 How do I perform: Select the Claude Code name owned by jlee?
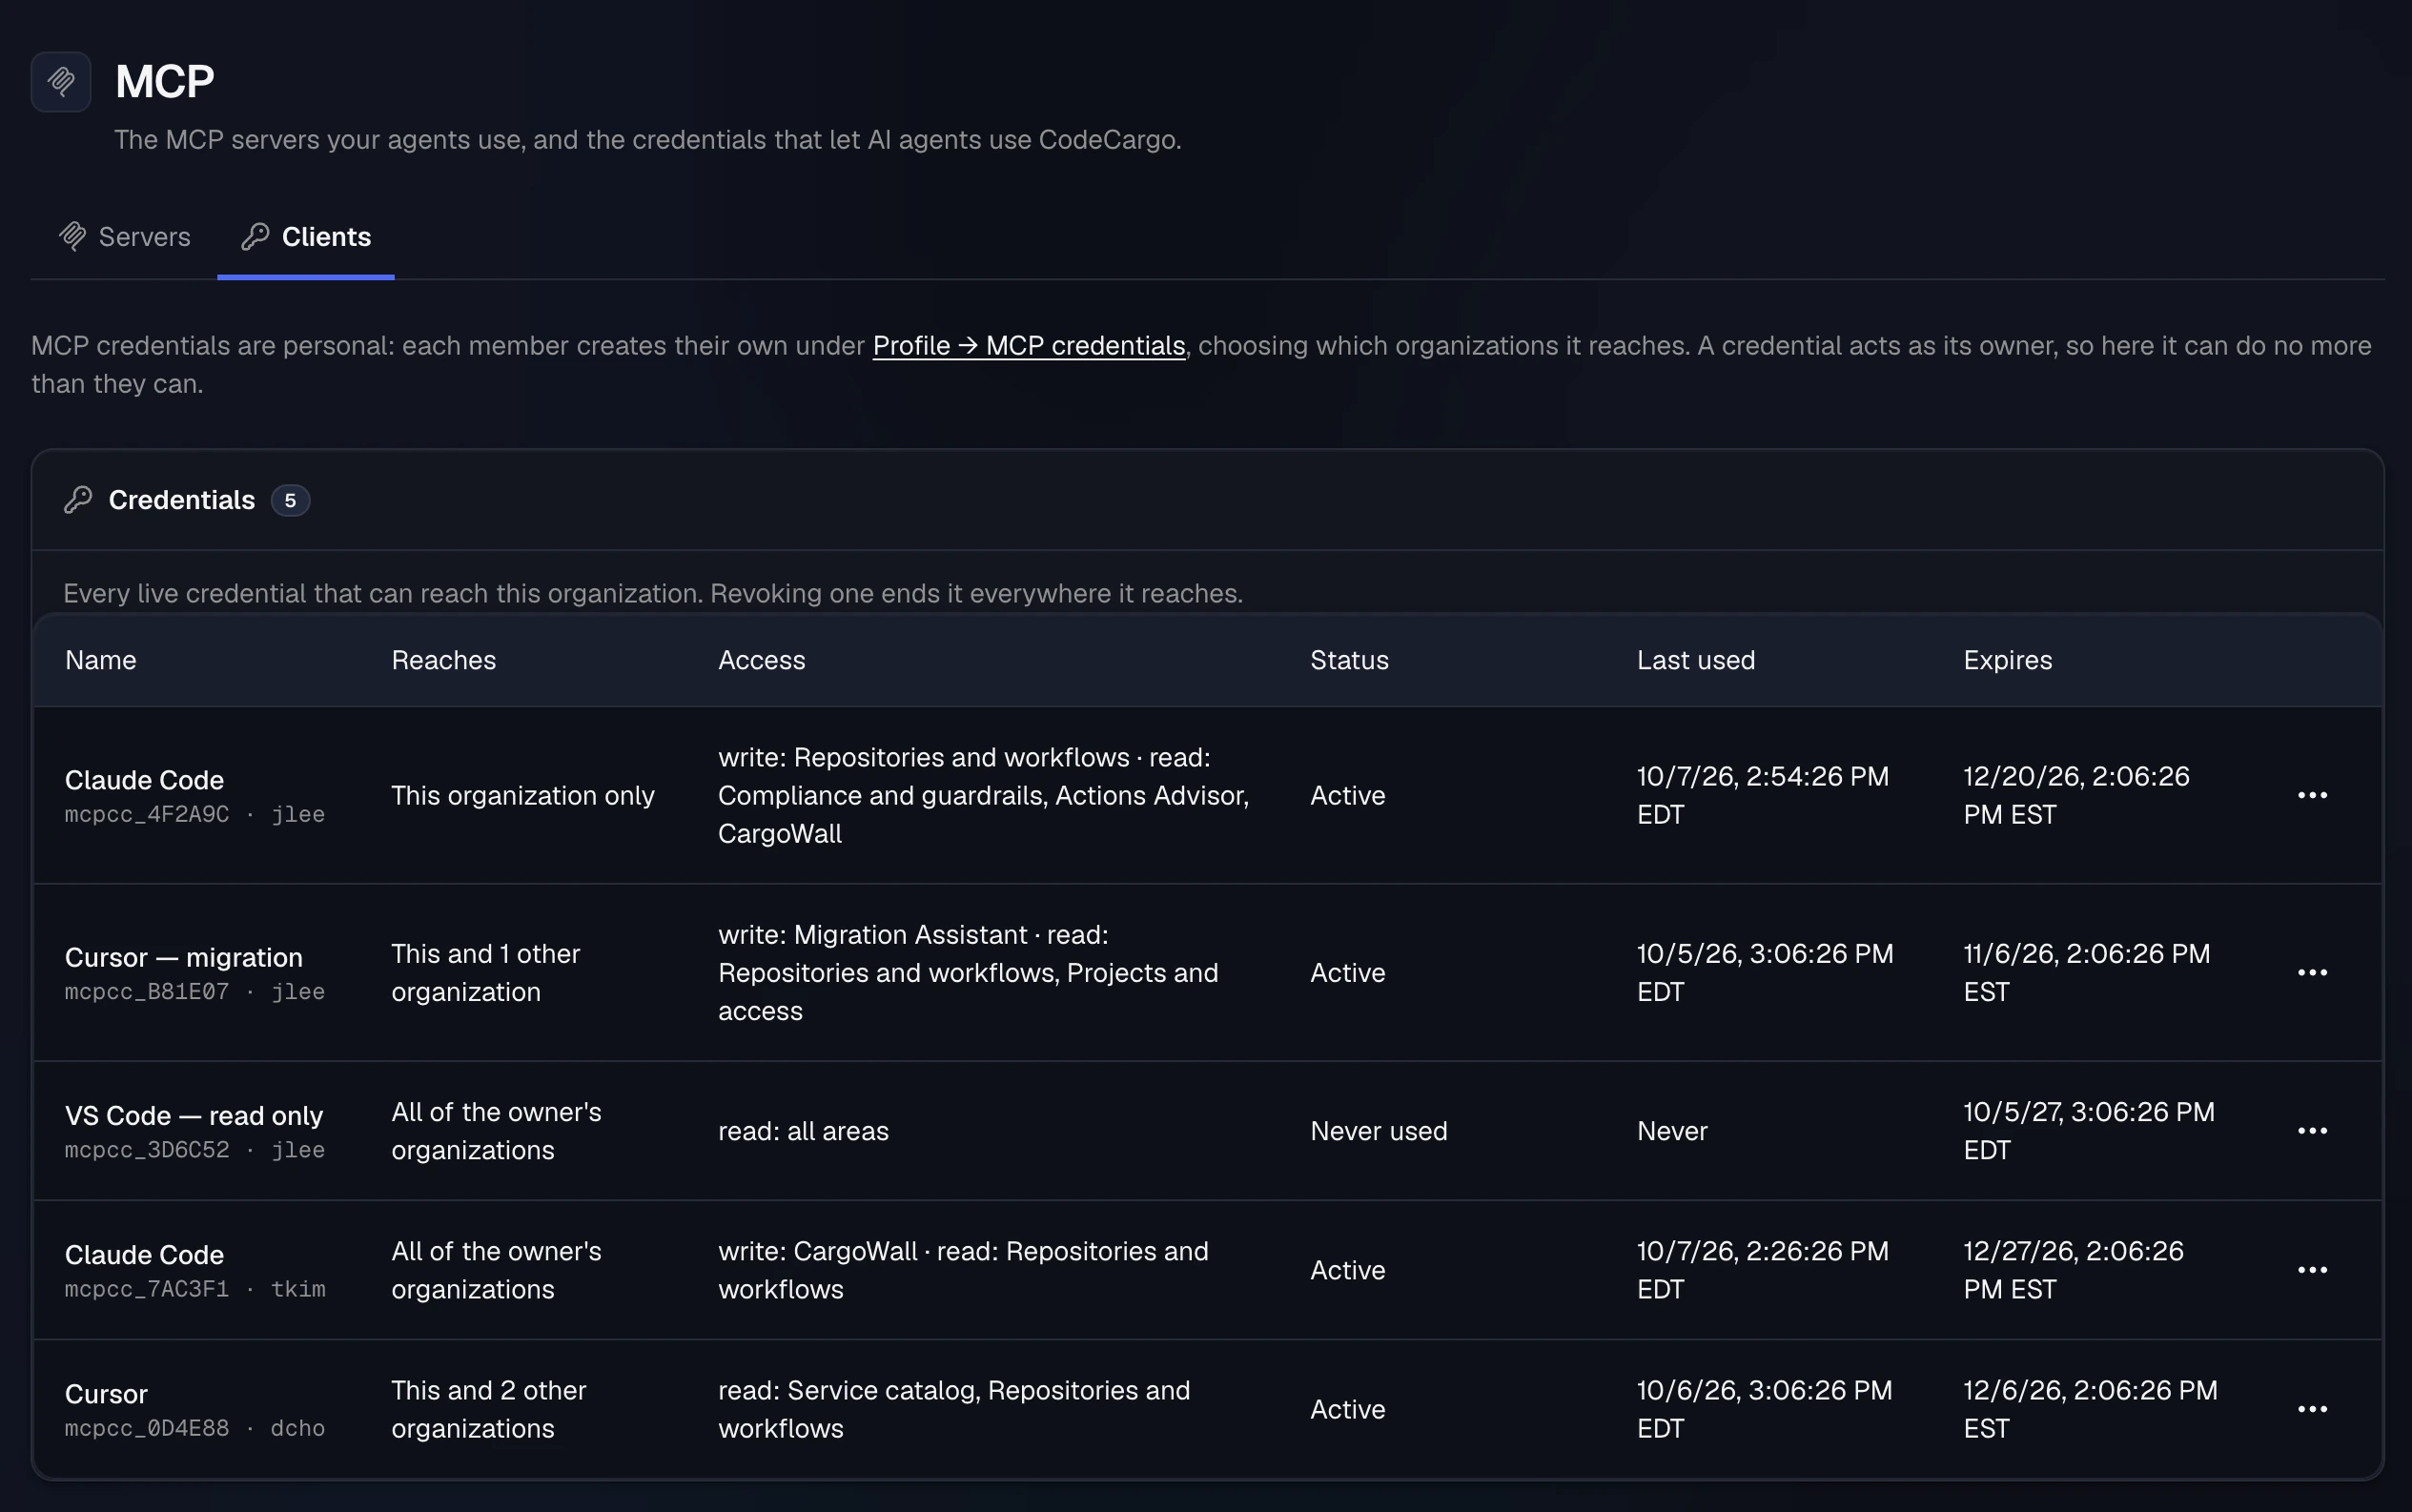144,780
